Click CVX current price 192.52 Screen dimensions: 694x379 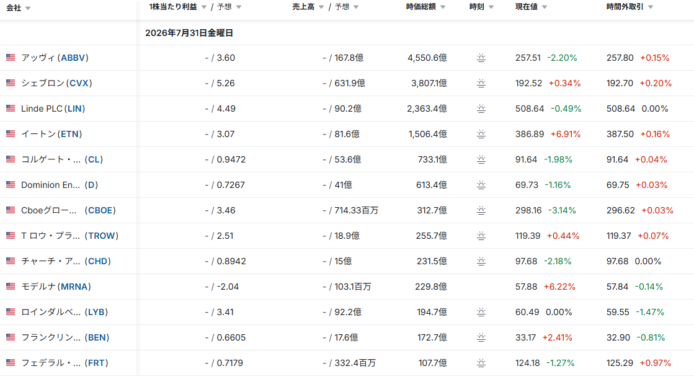(x=528, y=83)
